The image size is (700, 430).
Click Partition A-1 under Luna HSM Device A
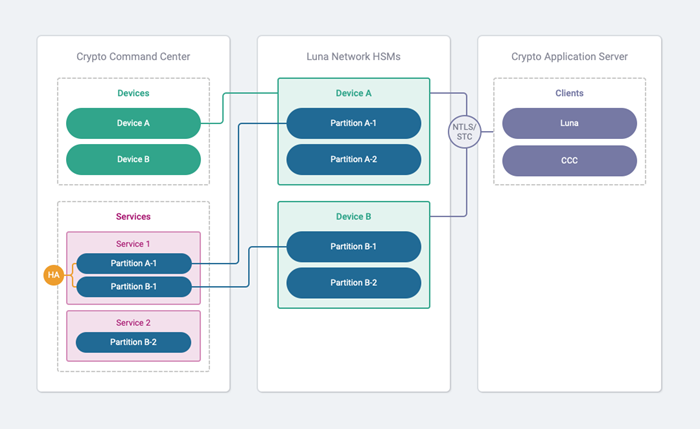click(x=353, y=124)
